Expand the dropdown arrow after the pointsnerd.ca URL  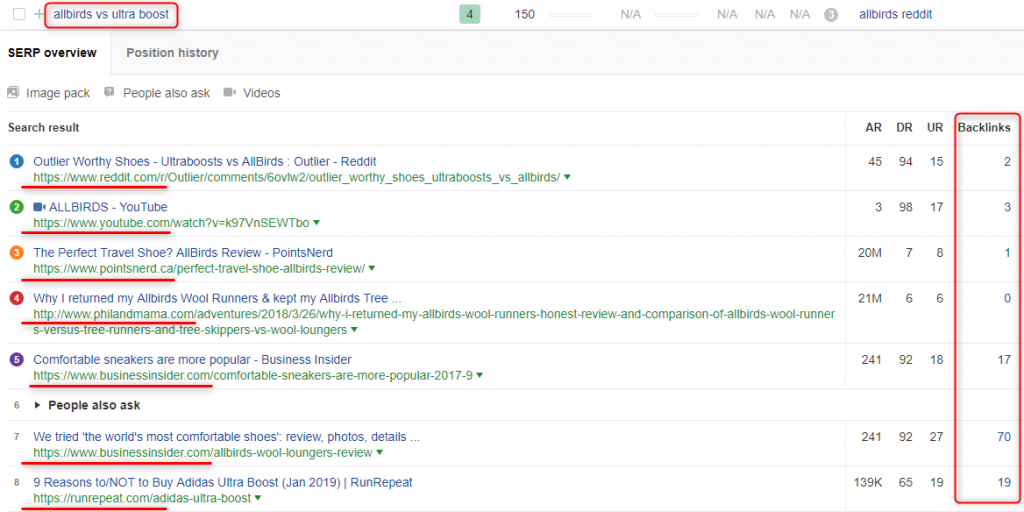(372, 268)
